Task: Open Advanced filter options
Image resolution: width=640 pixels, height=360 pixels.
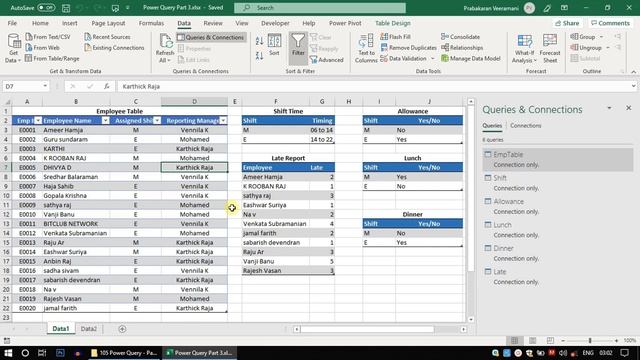Action: coord(327,60)
